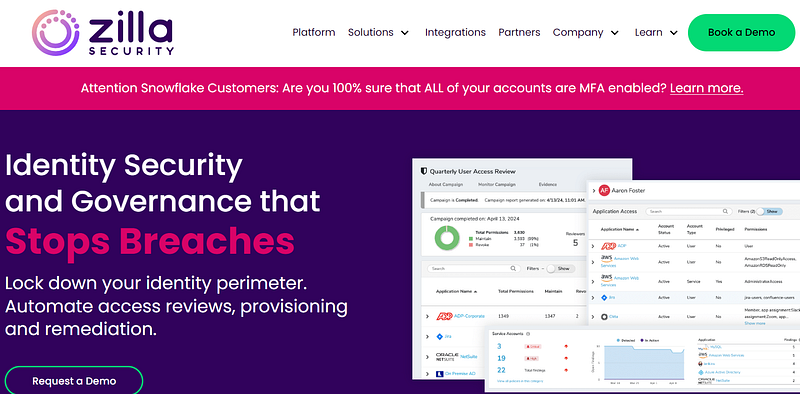Screen dimensions: 800x394
Task: Go to the Integrations page
Action: [455, 32]
